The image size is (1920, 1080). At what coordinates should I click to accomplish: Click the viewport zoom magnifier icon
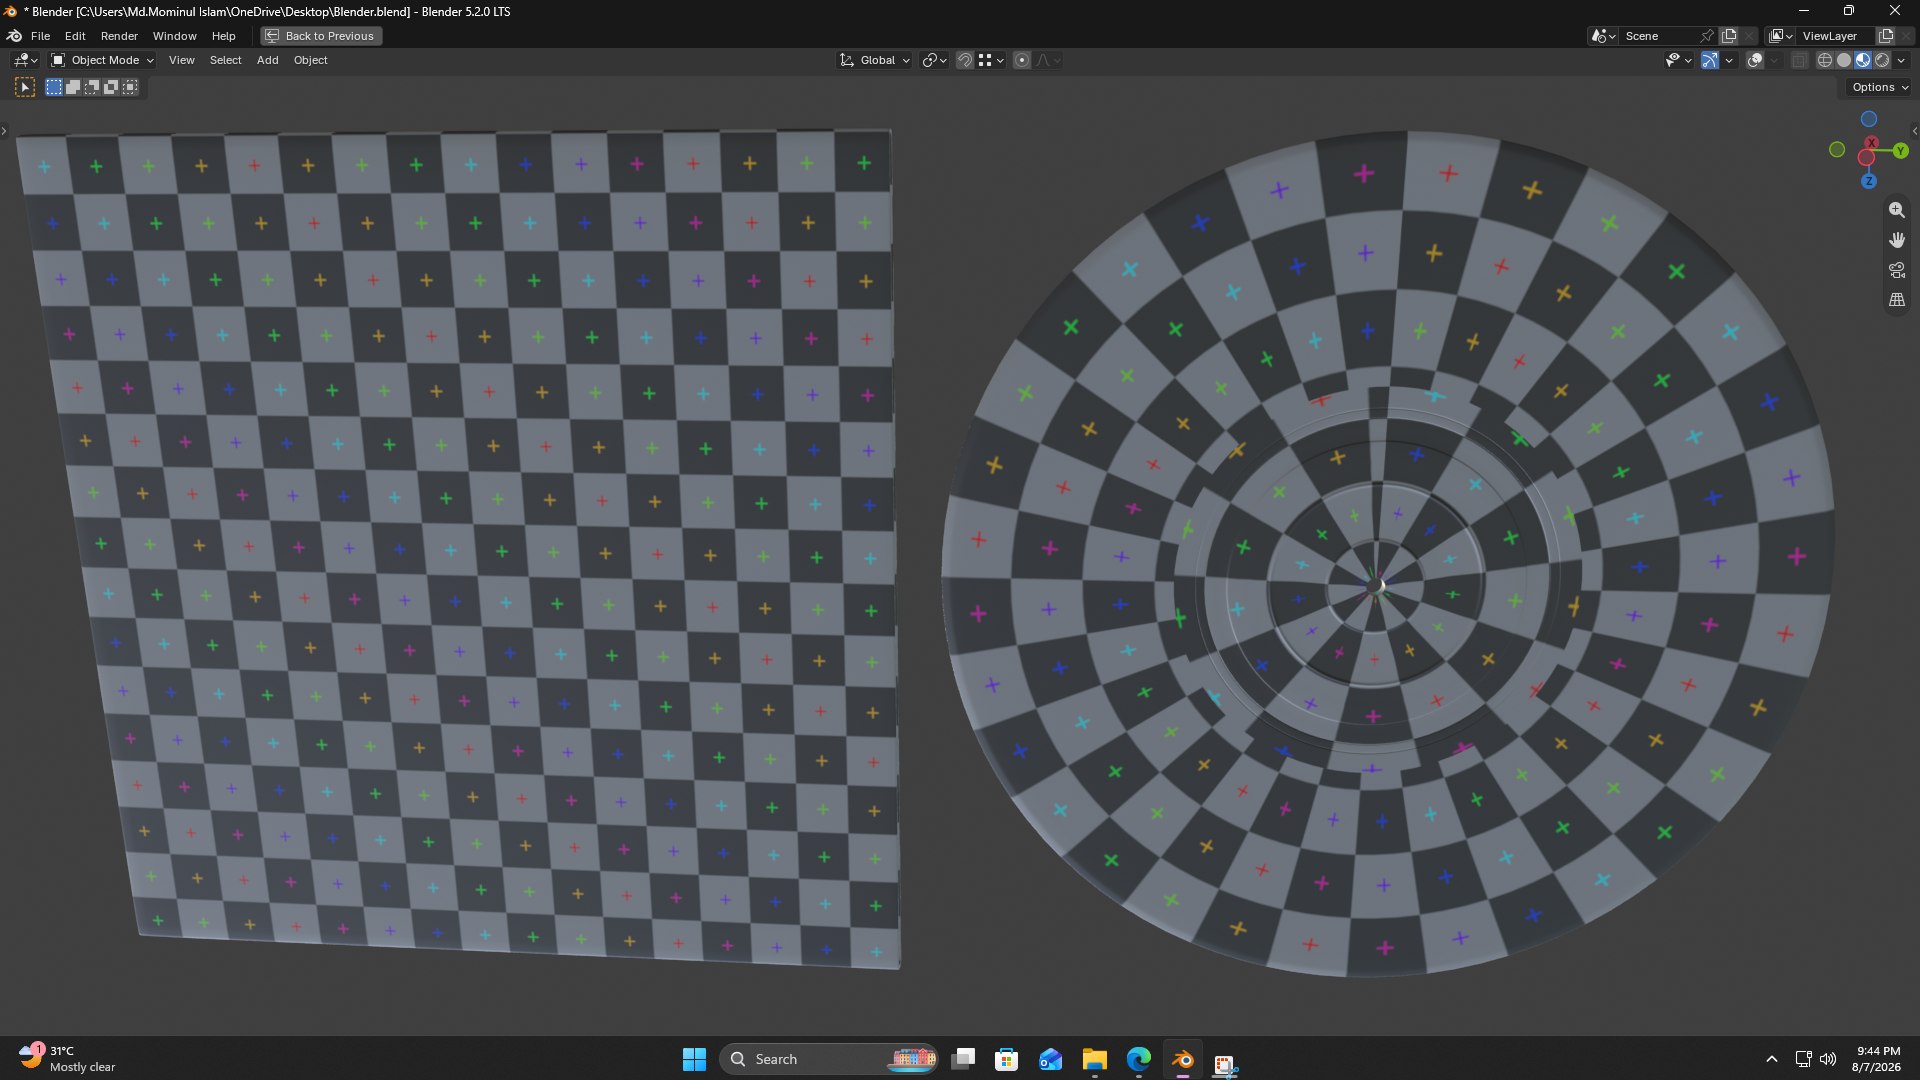(x=1896, y=210)
